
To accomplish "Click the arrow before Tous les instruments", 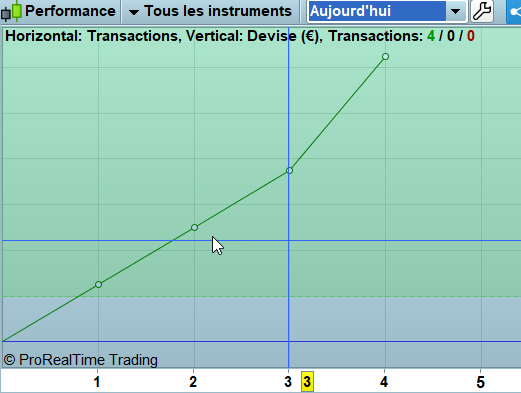I will click(134, 12).
